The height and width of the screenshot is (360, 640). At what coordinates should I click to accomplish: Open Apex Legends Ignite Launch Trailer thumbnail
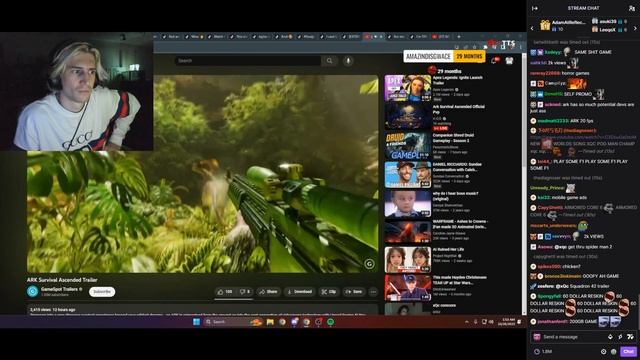pos(407,88)
